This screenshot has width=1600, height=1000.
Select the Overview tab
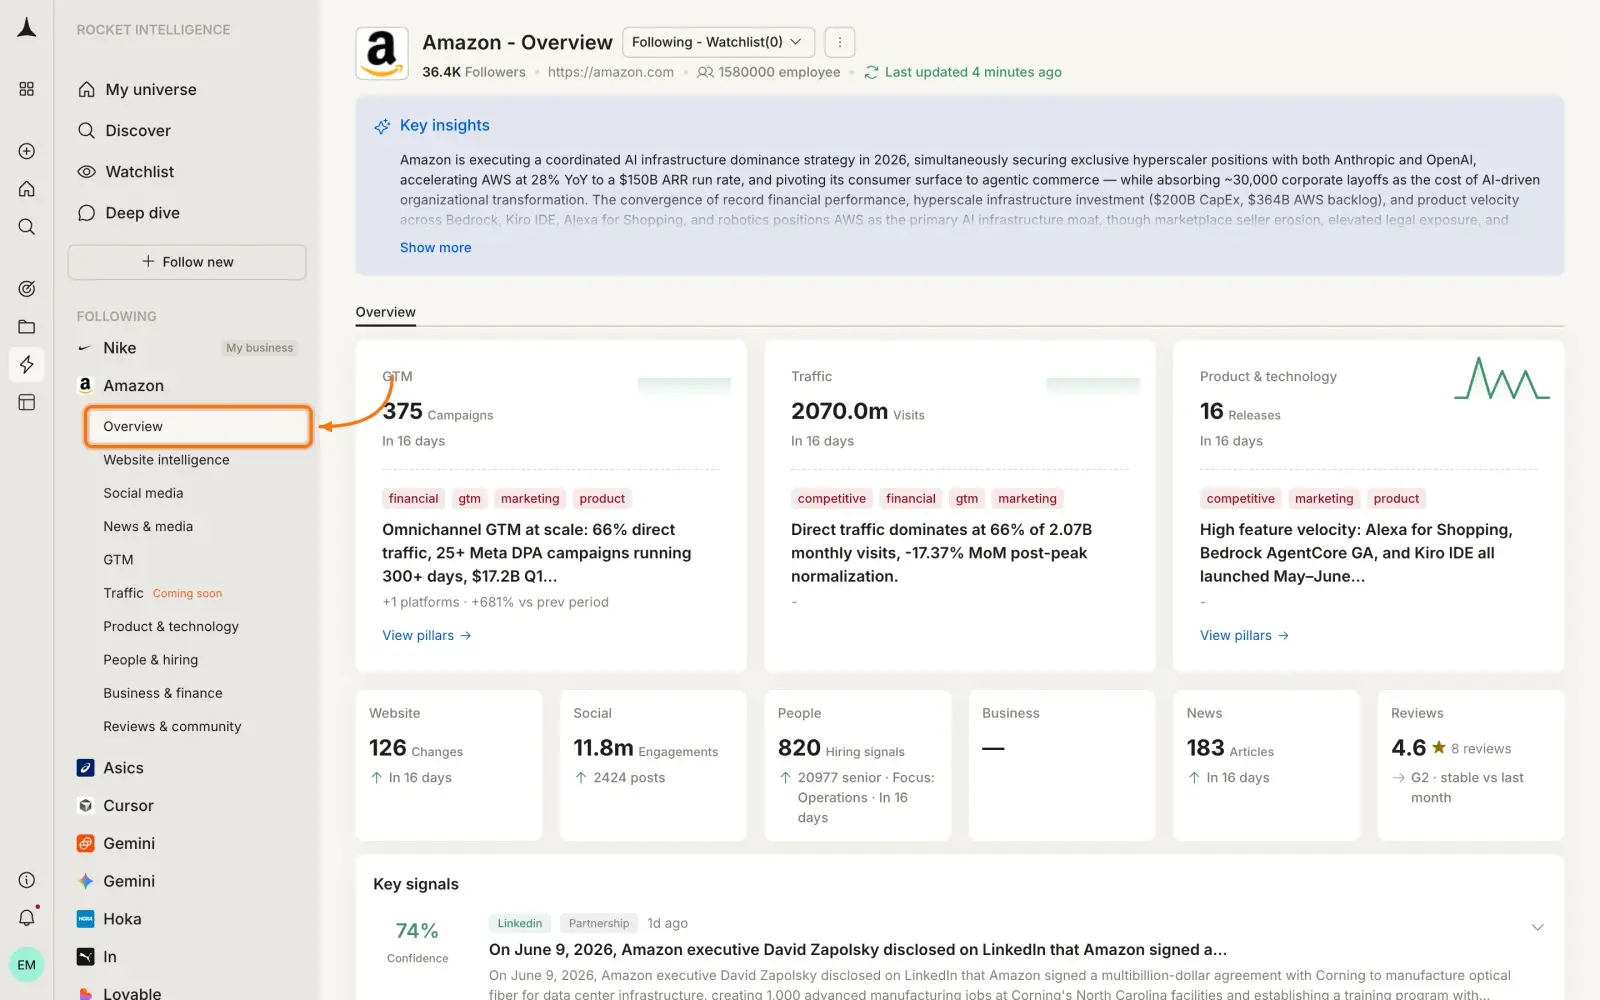pyautogui.click(x=385, y=312)
